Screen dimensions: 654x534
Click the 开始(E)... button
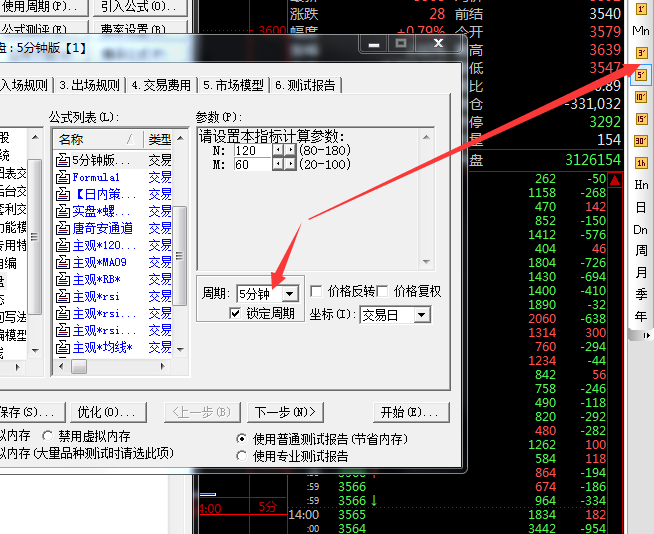(x=411, y=412)
